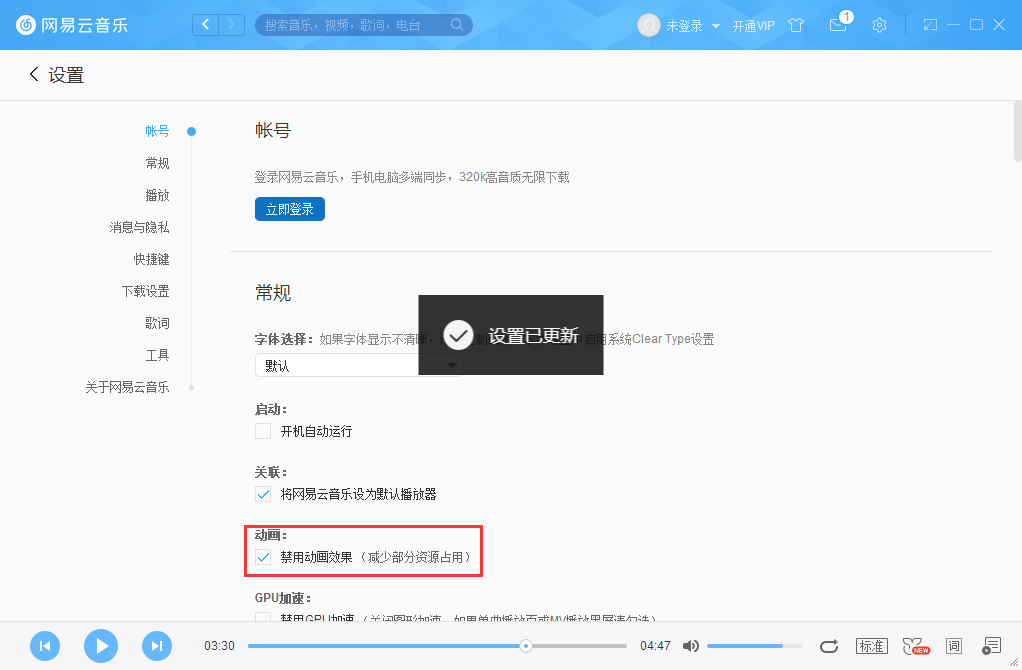Show lyrics with the 词 icon

(953, 646)
